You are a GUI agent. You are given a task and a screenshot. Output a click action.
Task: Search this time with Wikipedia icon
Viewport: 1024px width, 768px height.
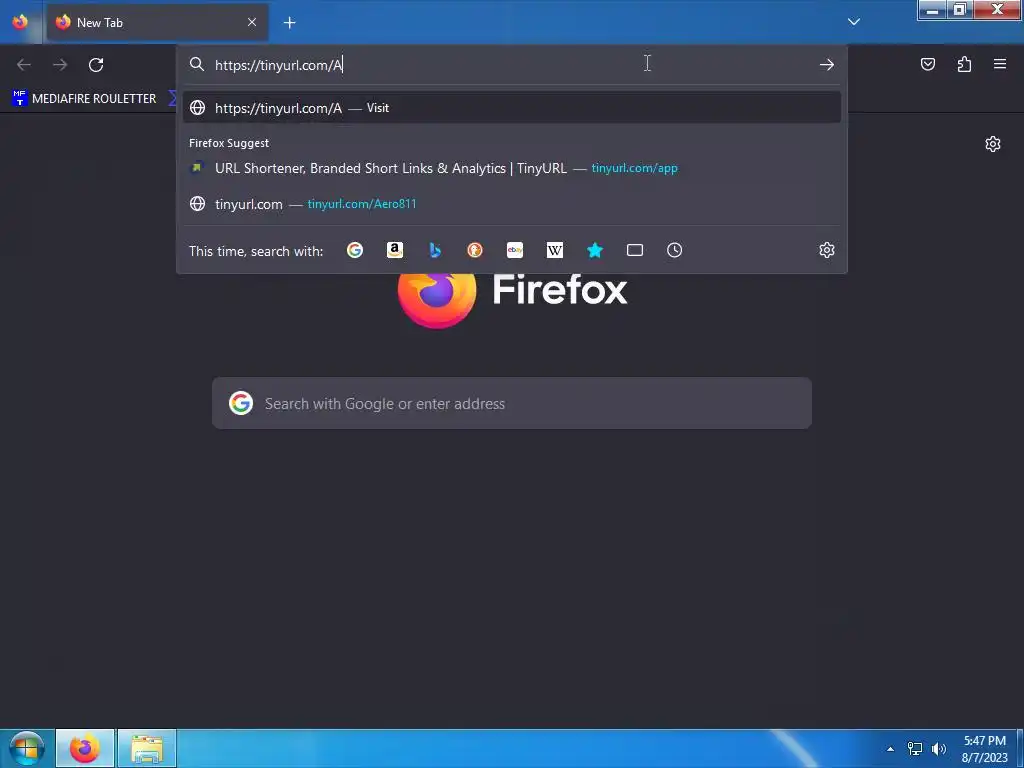coord(554,250)
